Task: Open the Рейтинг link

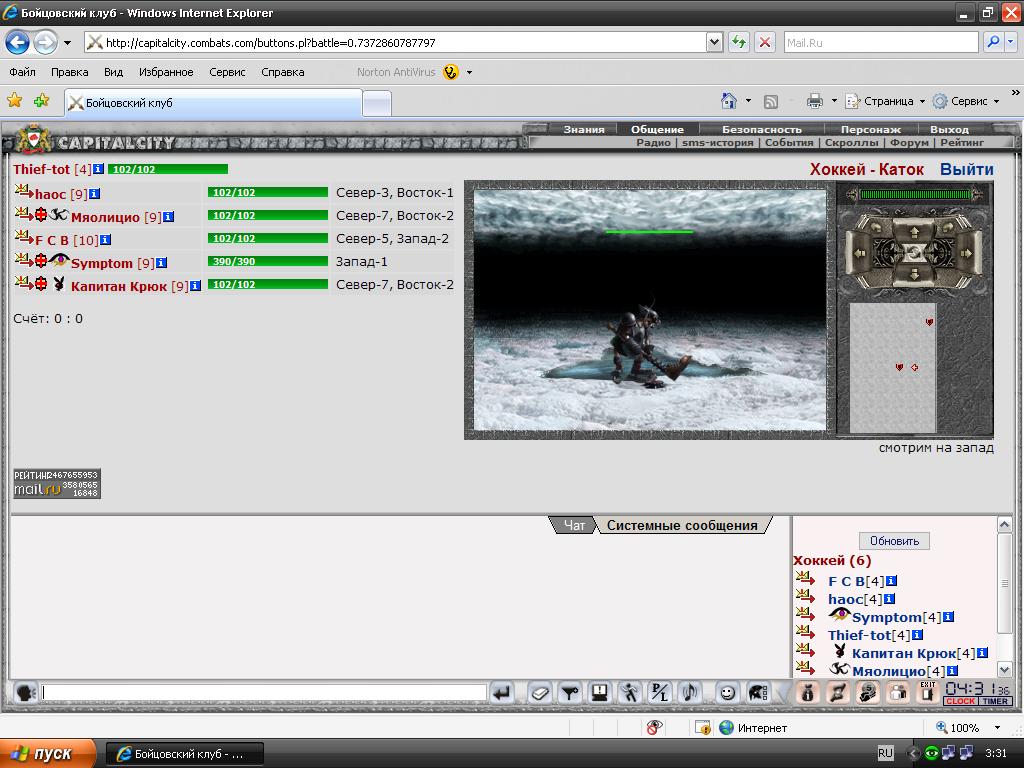Action: (x=962, y=142)
